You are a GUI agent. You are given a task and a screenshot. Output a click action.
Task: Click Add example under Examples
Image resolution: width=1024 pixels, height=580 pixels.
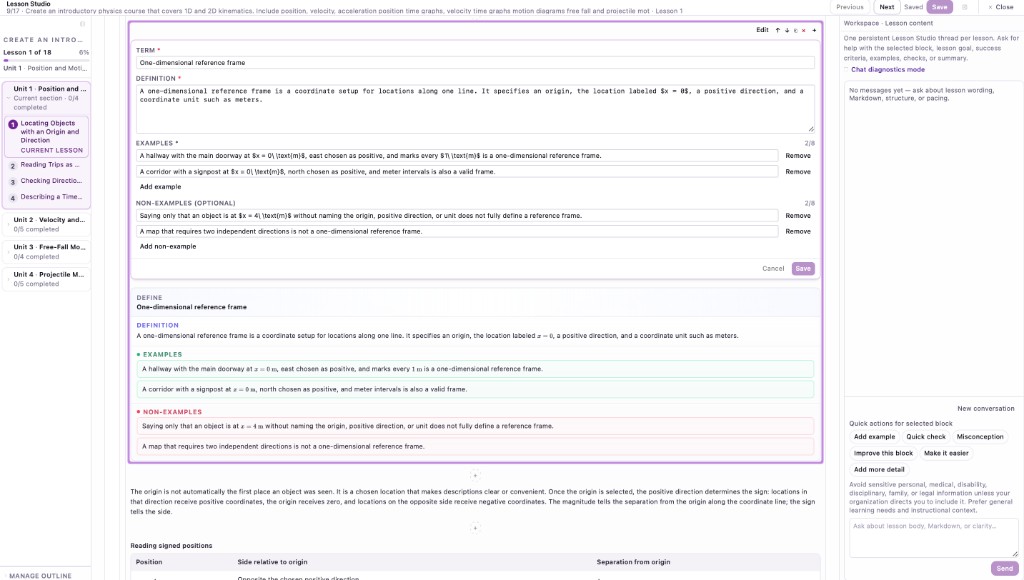tap(160, 187)
